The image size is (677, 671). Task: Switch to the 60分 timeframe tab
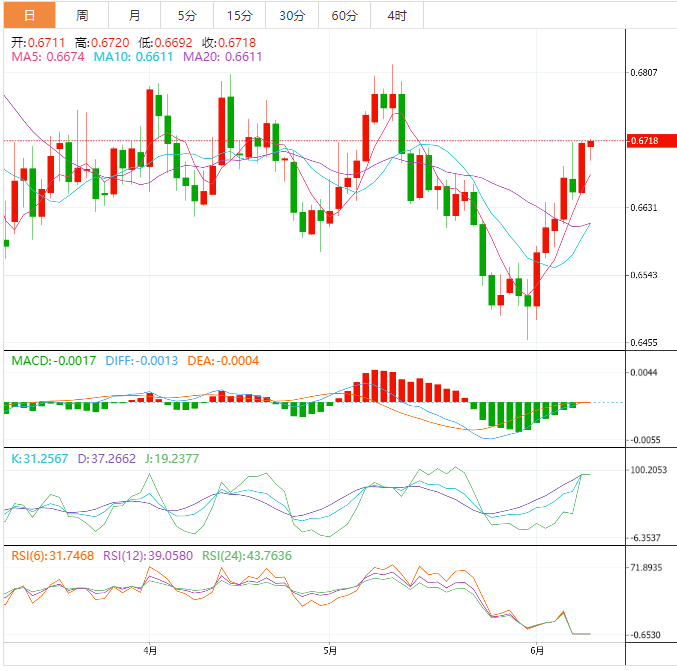344,15
